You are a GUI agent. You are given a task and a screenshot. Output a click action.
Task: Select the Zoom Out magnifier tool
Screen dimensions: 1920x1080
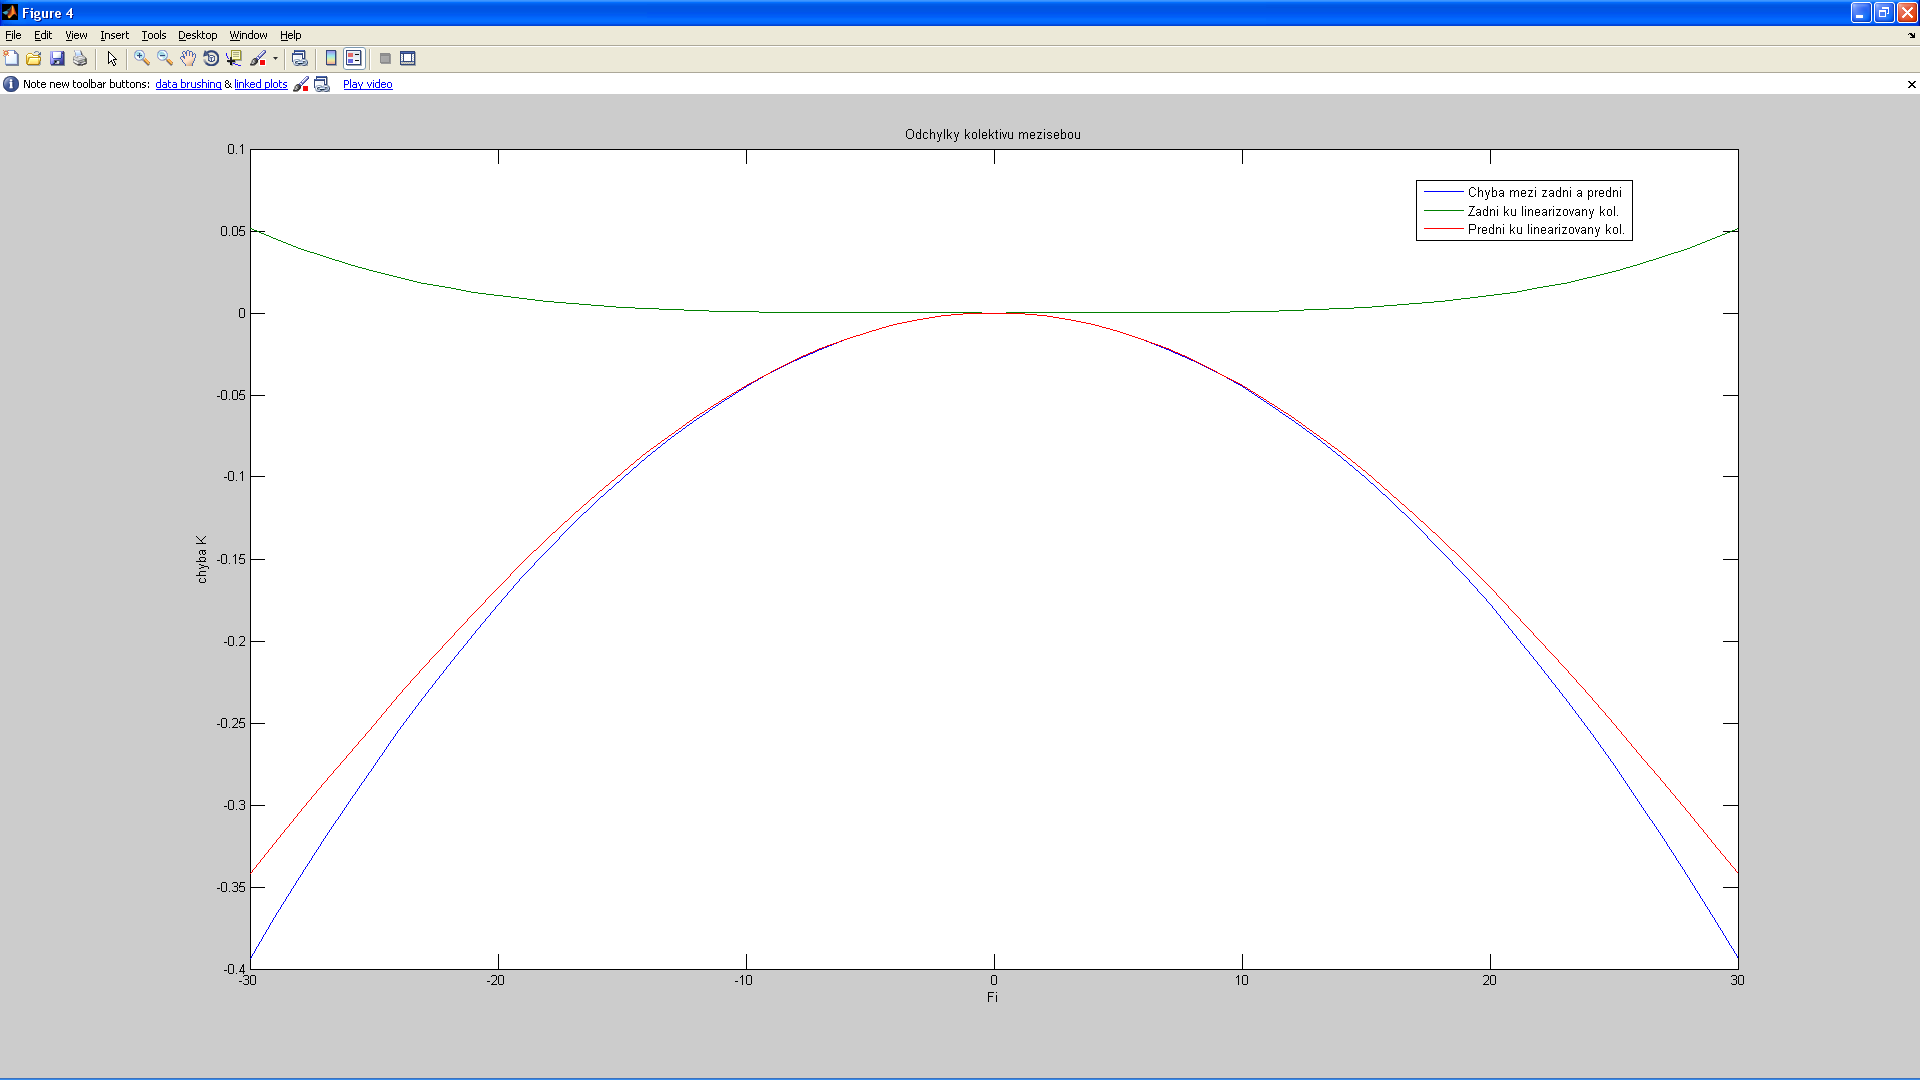click(x=165, y=58)
